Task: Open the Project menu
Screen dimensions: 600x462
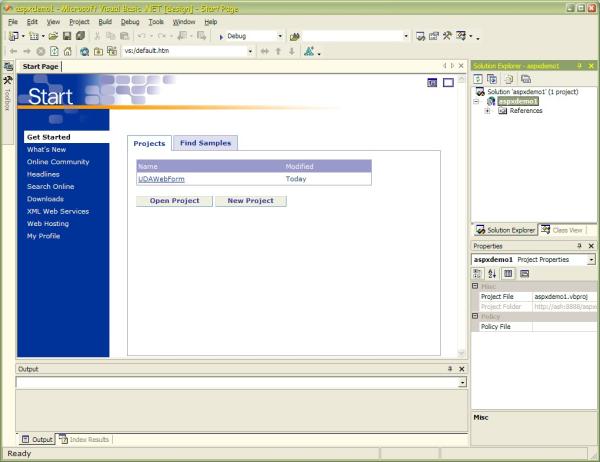Action: 79,22
